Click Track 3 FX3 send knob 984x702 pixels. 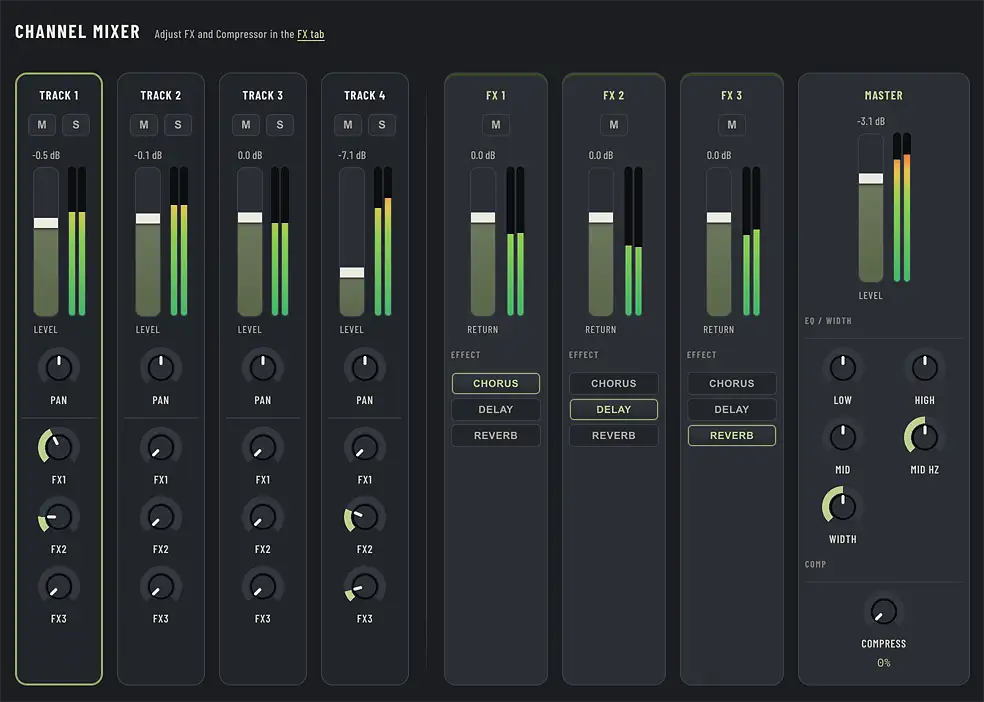pyautogui.click(x=263, y=587)
